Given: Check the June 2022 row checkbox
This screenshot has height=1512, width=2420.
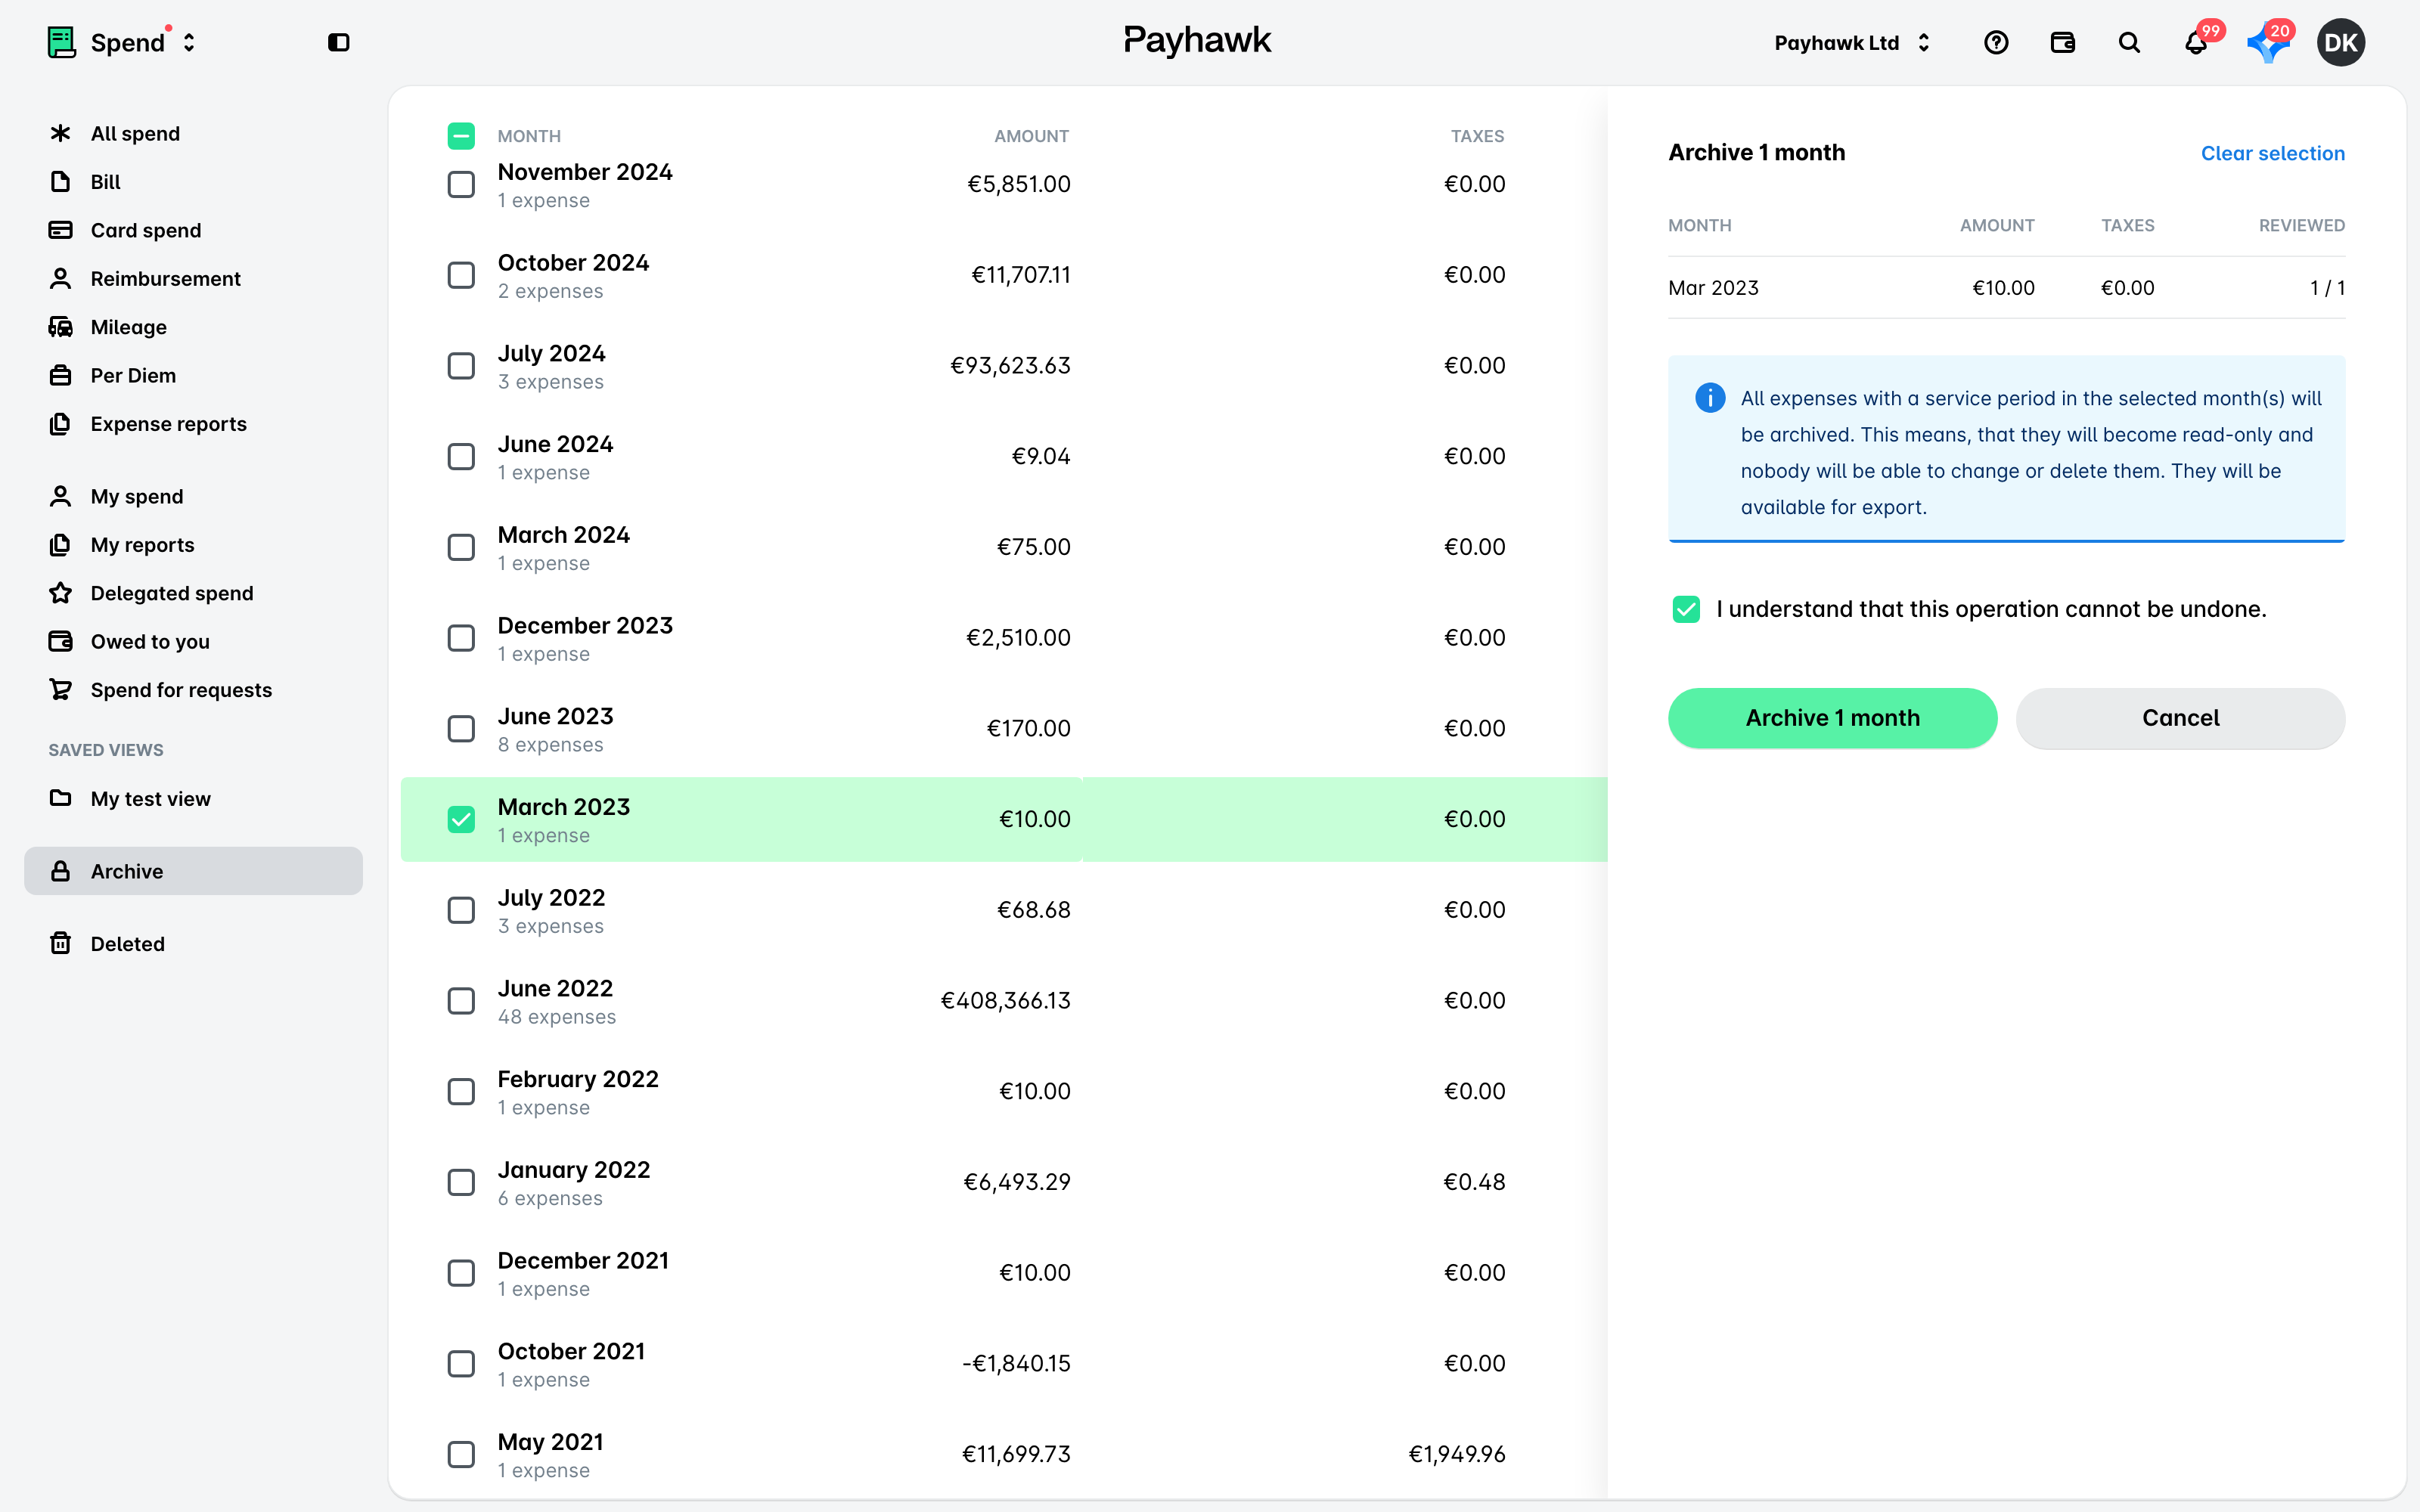Looking at the screenshot, I should [461, 1000].
